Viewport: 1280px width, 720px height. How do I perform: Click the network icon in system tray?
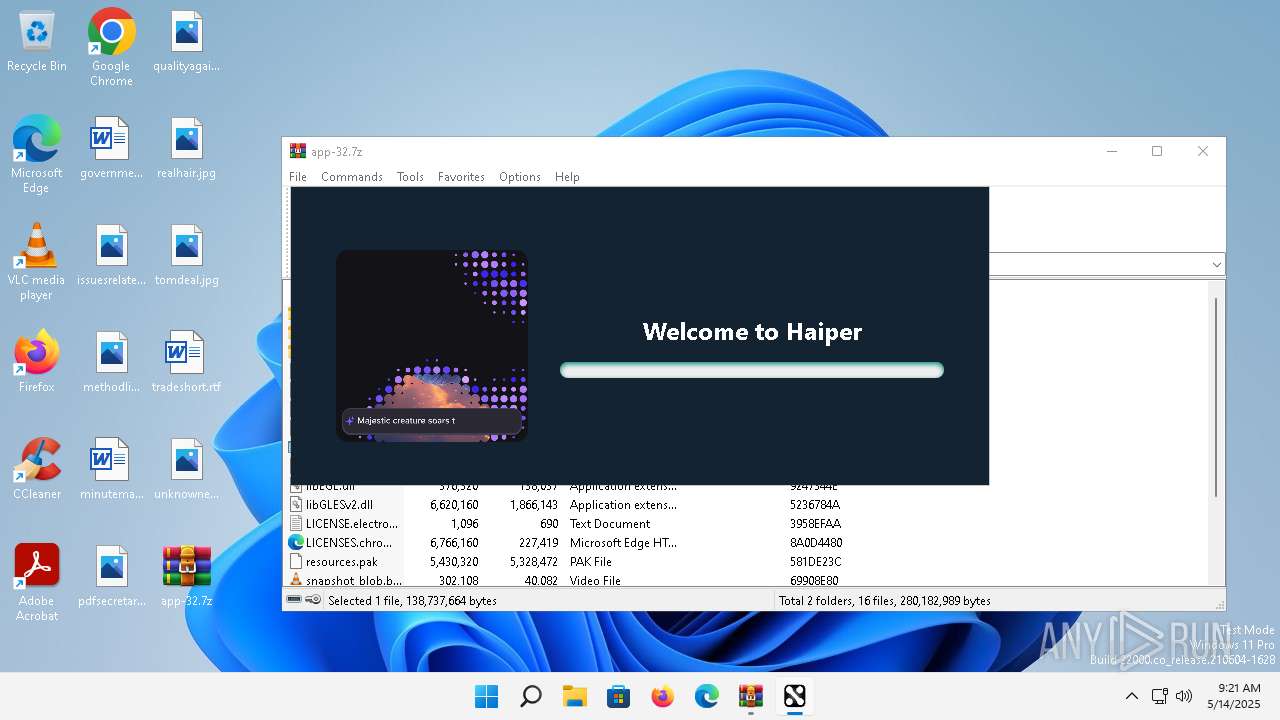[1160, 696]
